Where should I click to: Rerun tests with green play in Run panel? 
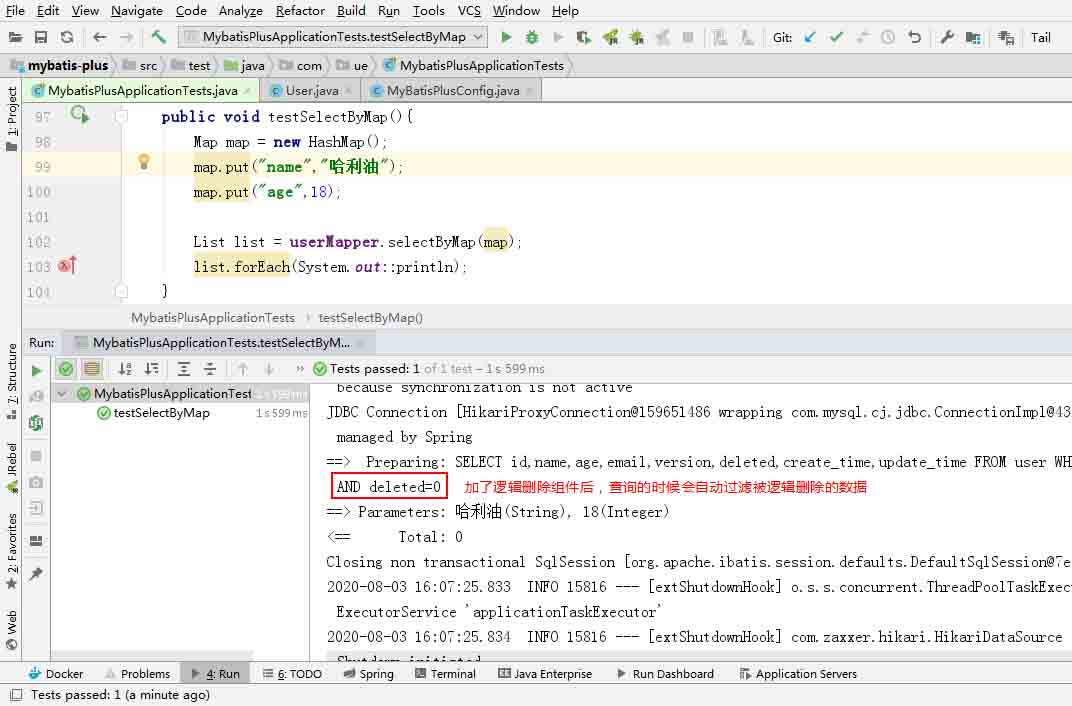(x=36, y=370)
